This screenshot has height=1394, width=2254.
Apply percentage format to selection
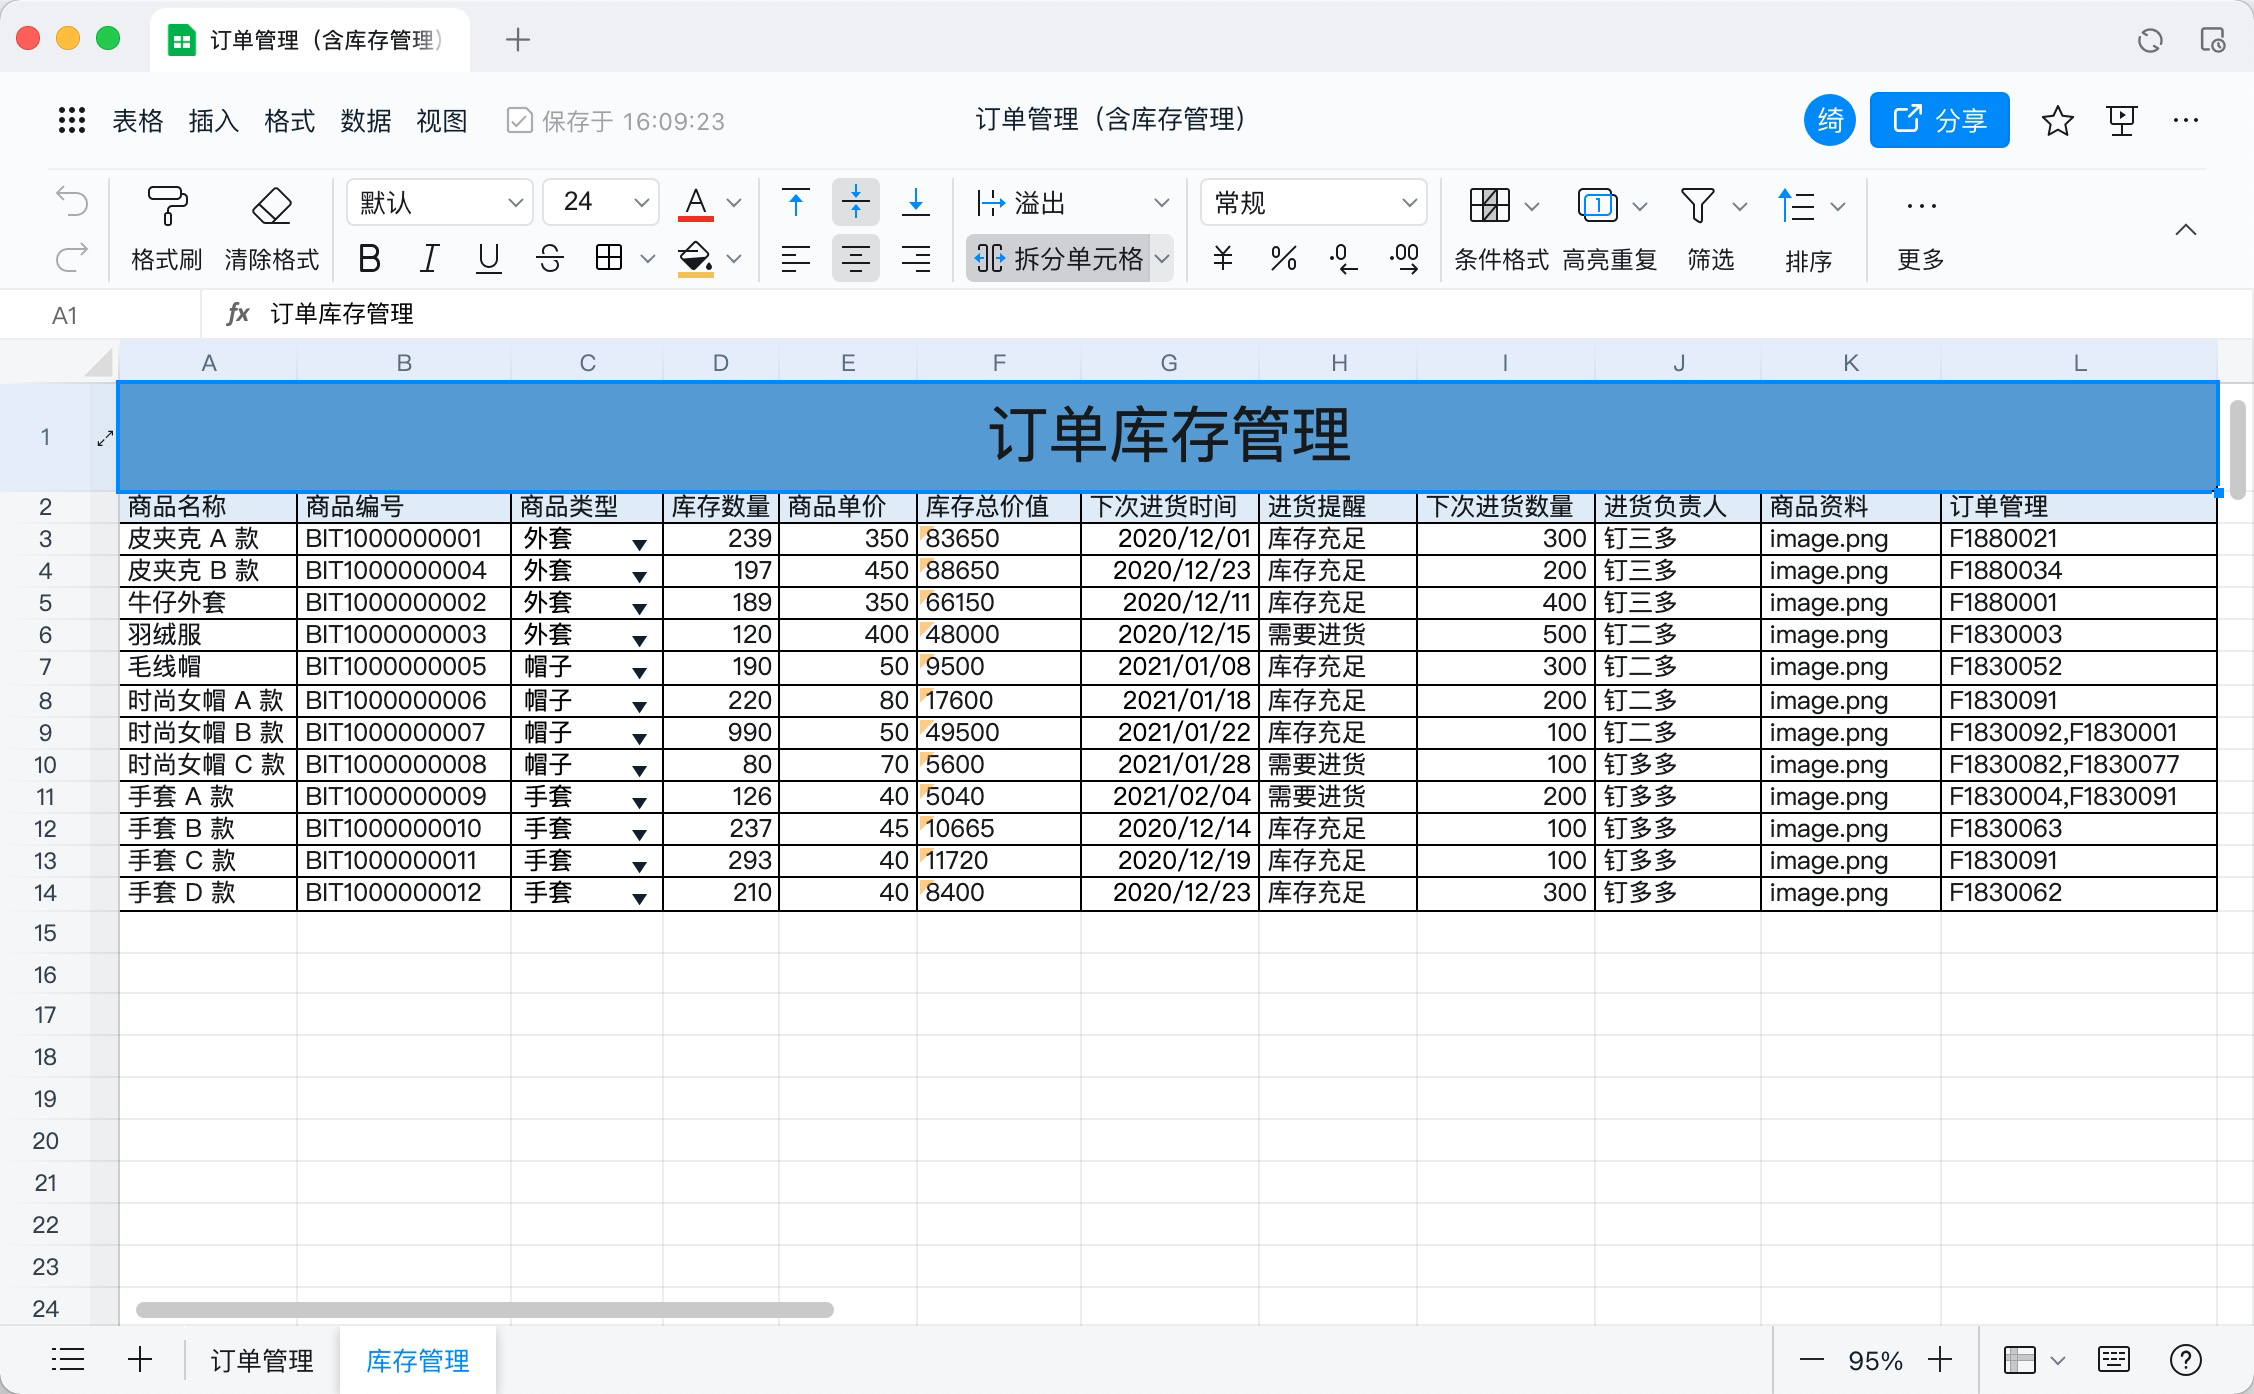[1282, 259]
